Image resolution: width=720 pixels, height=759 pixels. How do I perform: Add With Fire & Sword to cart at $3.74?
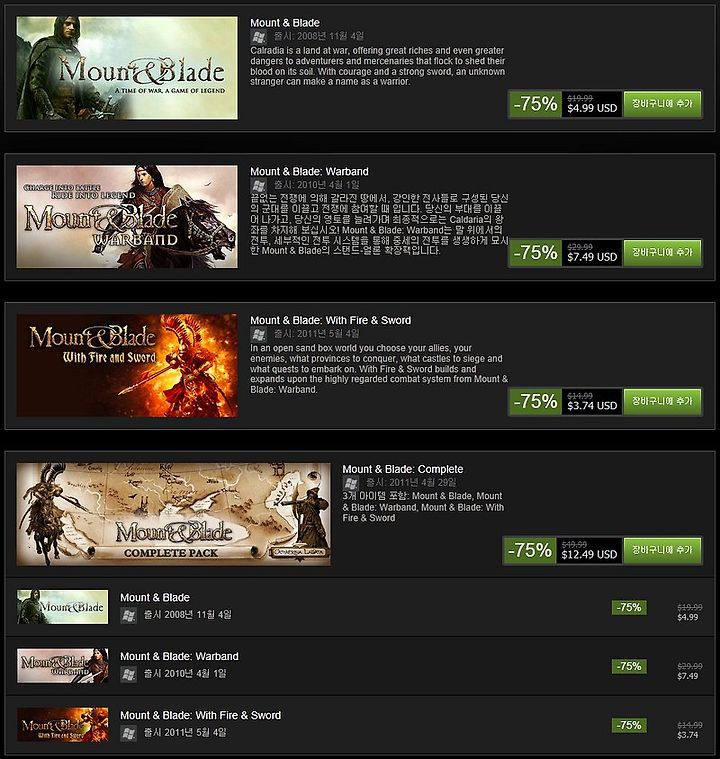tap(662, 401)
